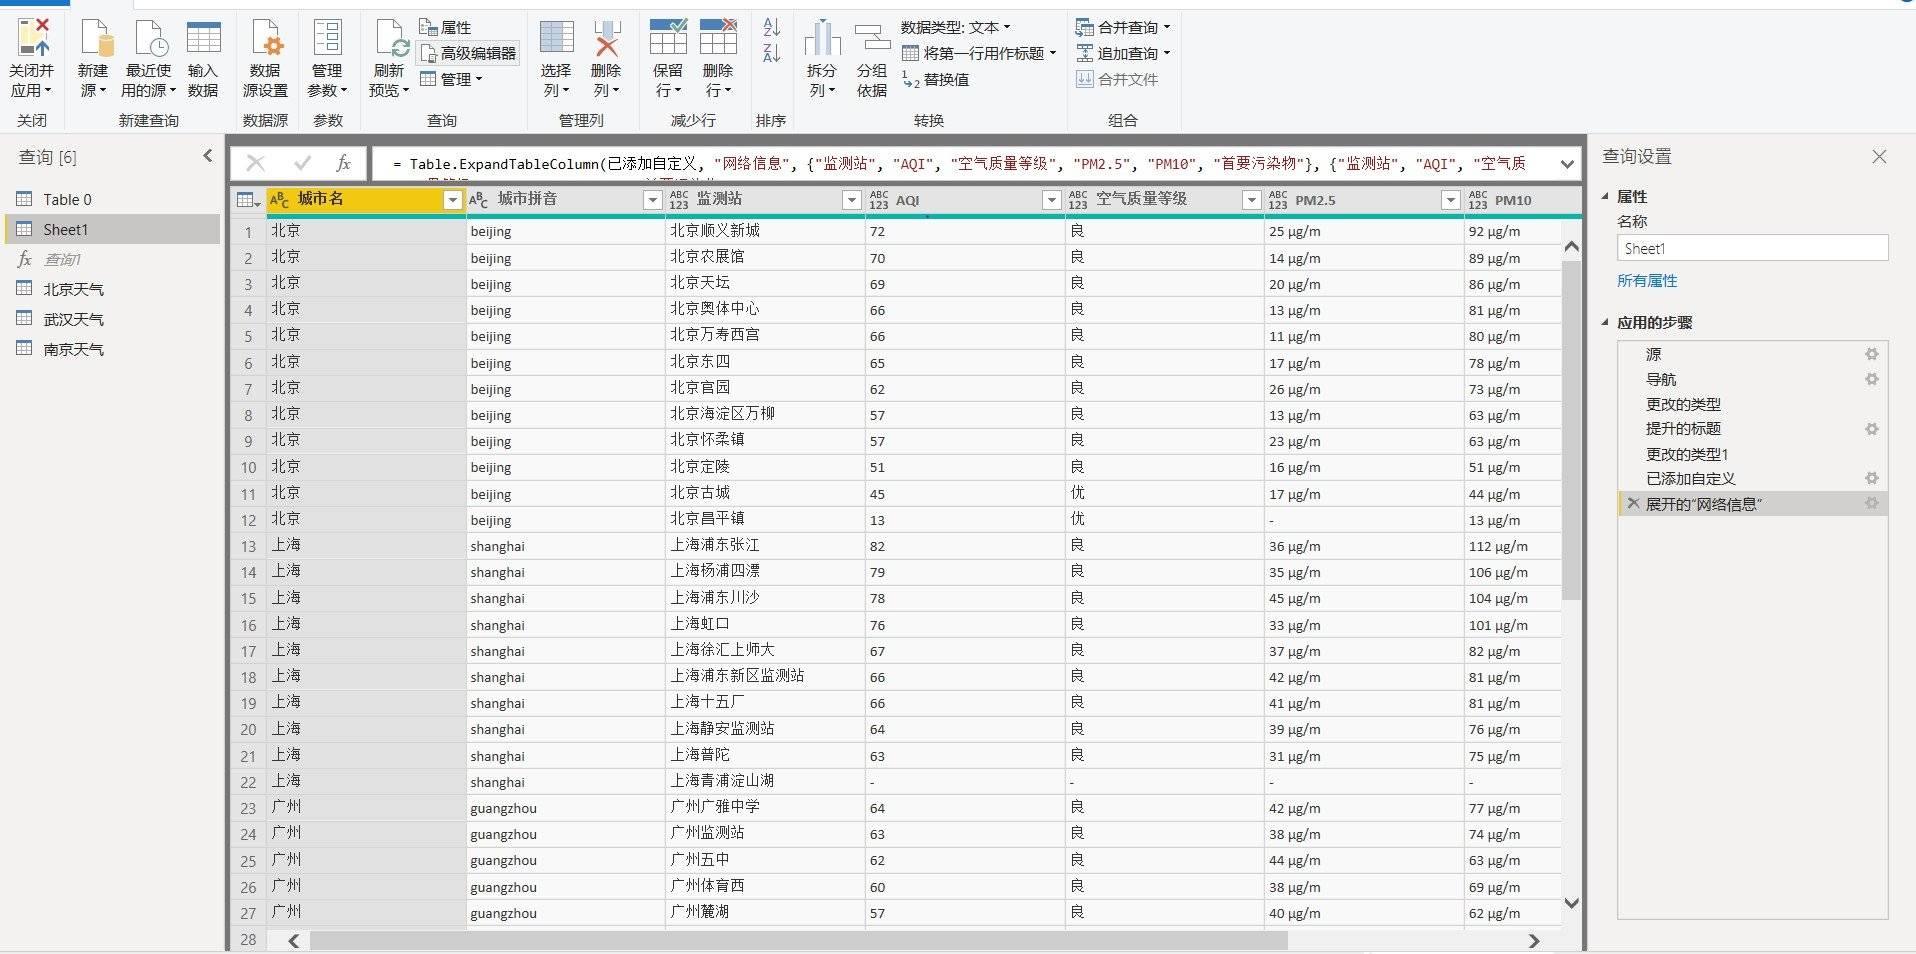Open filter dropdown for 城市名 column
Screen dimensions: 1916x954
click(452, 200)
